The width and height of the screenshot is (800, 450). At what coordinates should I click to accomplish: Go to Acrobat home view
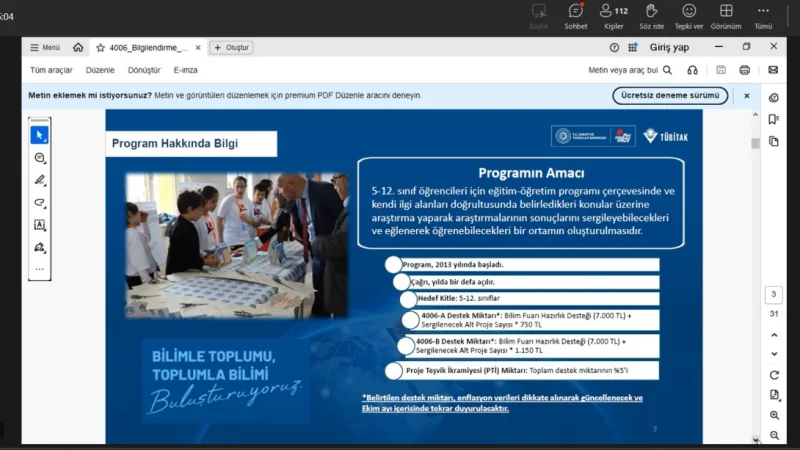[78, 47]
